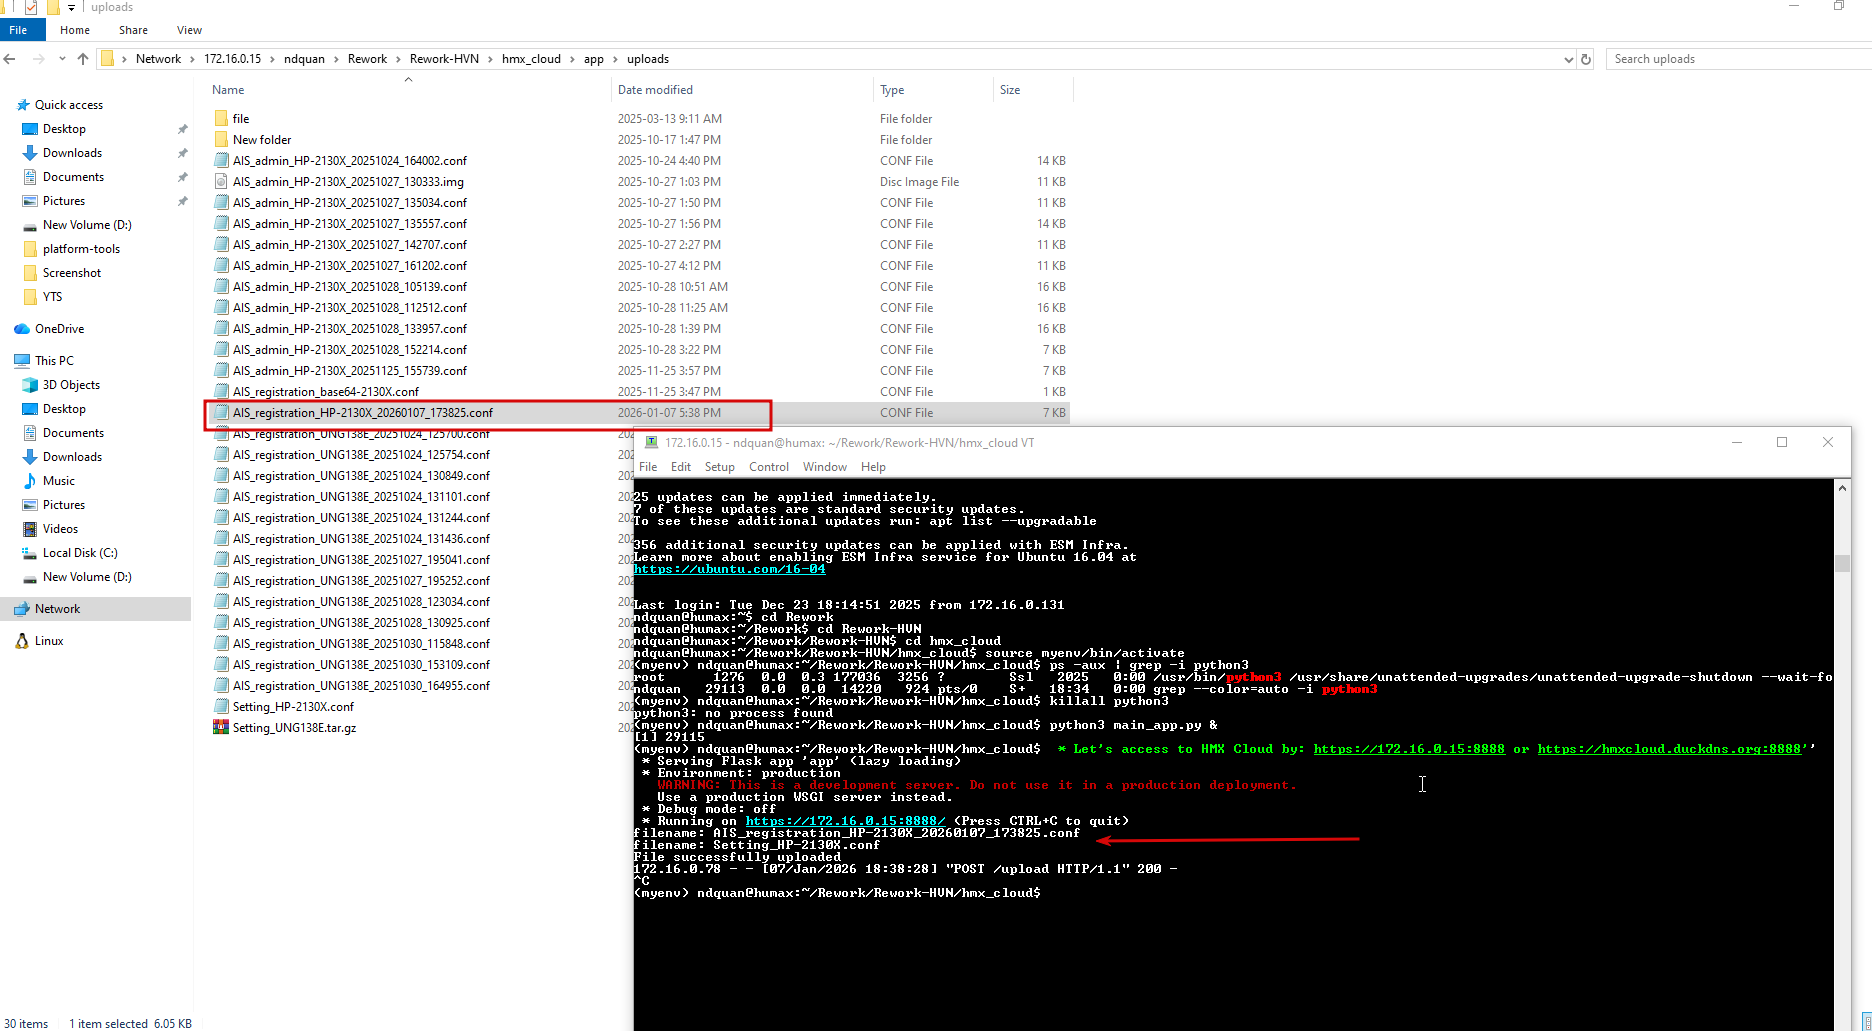
Task: Select AIS_admin_HP-2130X_20251024_164002.conf file
Action: 350,160
